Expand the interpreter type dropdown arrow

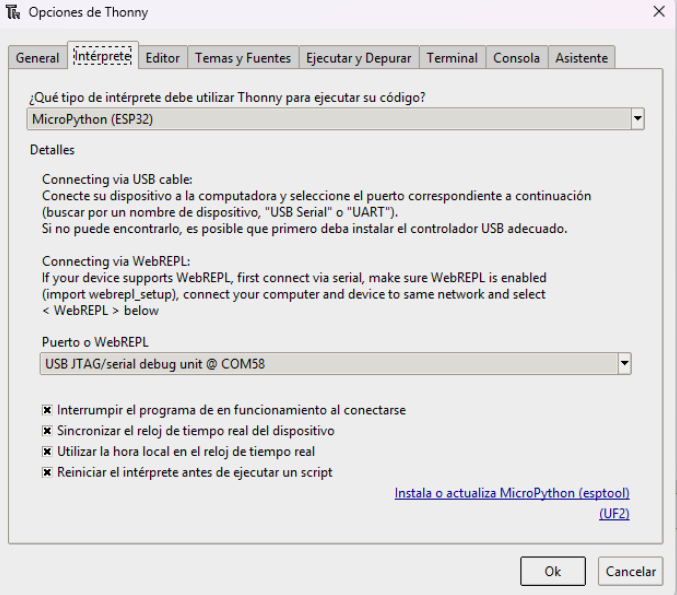tap(637, 119)
